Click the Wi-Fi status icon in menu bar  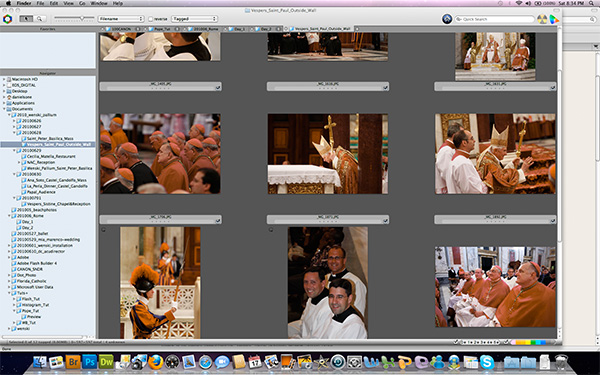519,3
